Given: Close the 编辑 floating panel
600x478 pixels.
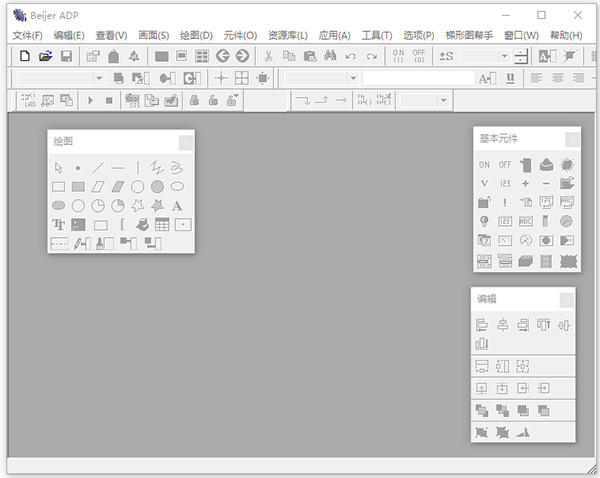Looking at the screenshot, I should 566,299.
